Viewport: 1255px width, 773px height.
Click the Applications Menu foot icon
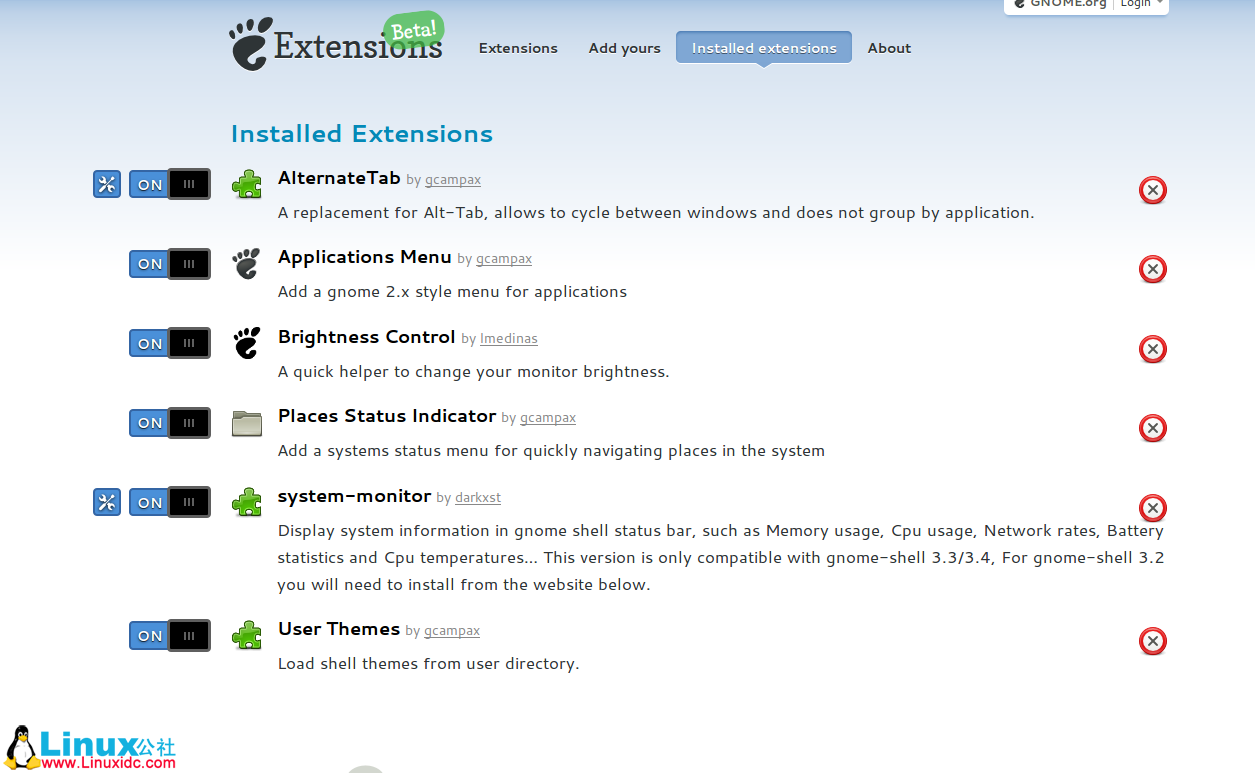point(247,264)
